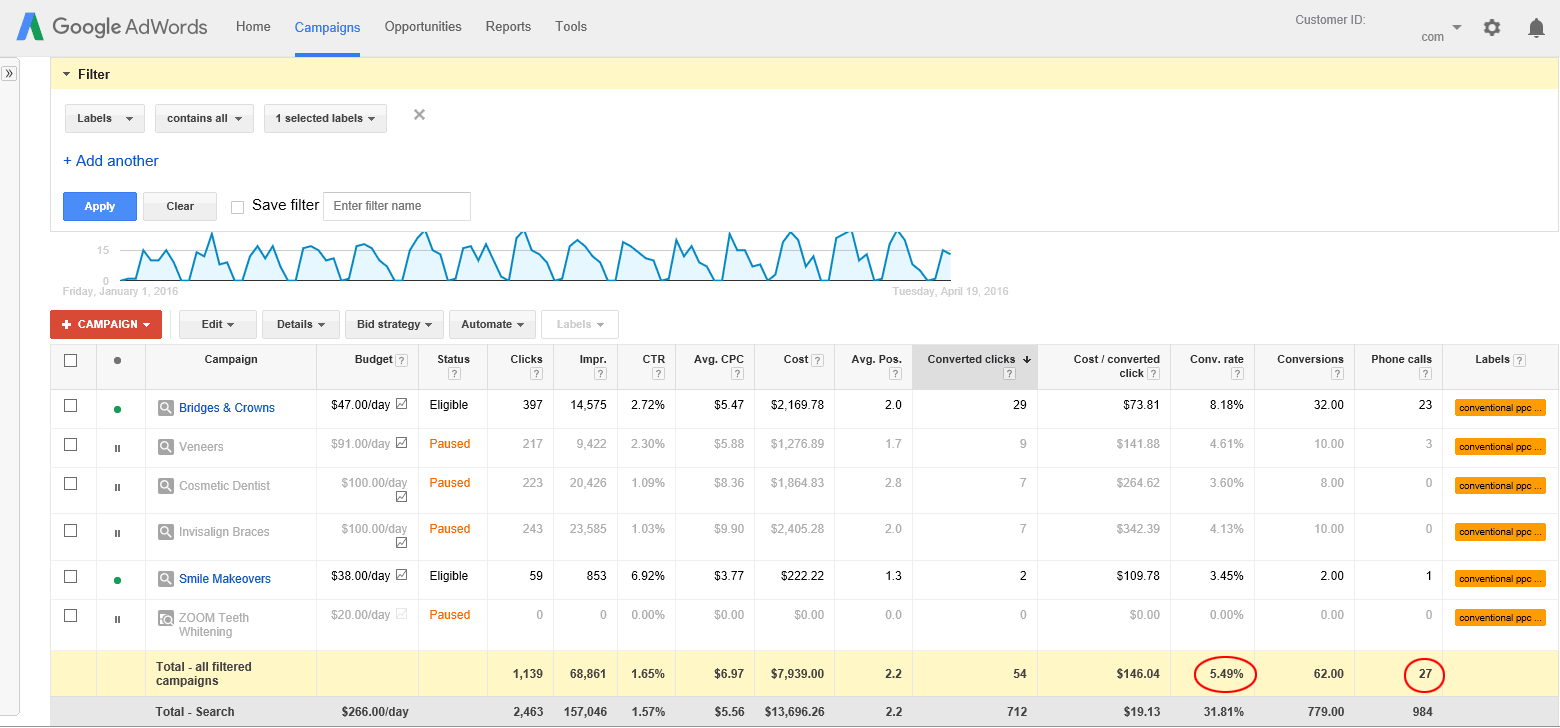Click the paused icon for Veneers

pyautogui.click(x=117, y=448)
